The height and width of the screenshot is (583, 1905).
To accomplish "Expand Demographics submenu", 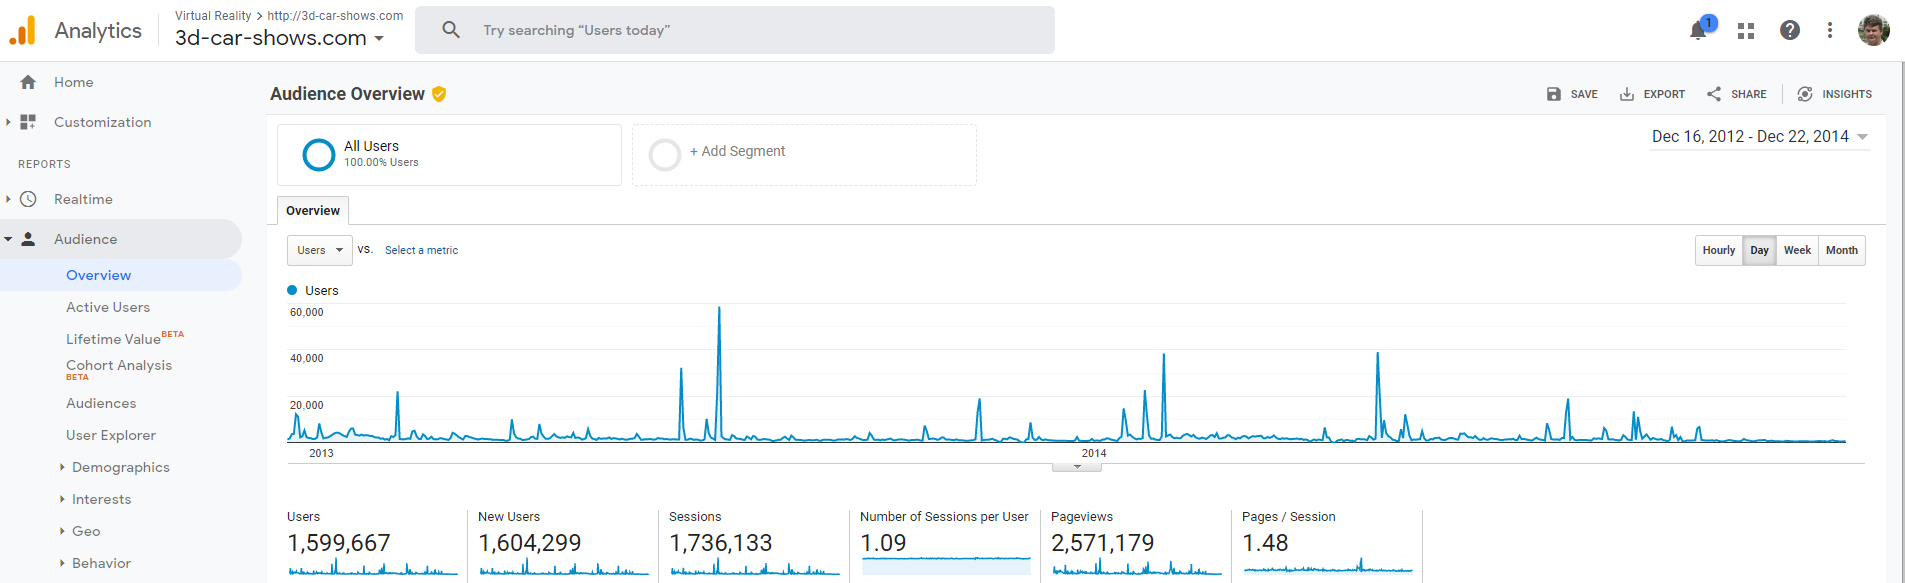I will point(62,467).
